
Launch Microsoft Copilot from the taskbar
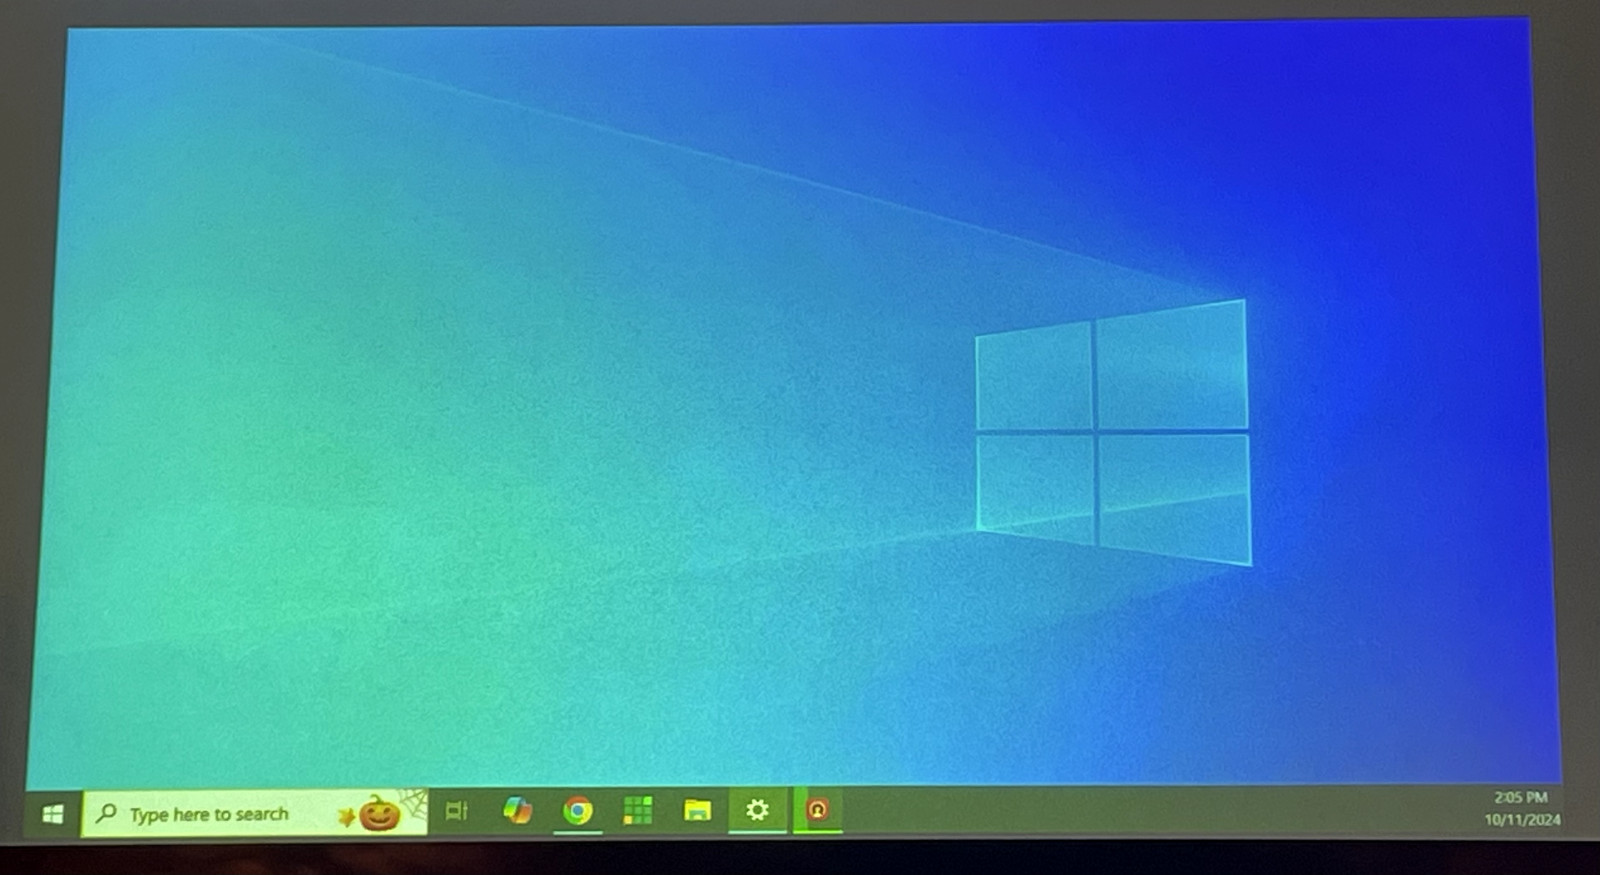pos(517,810)
